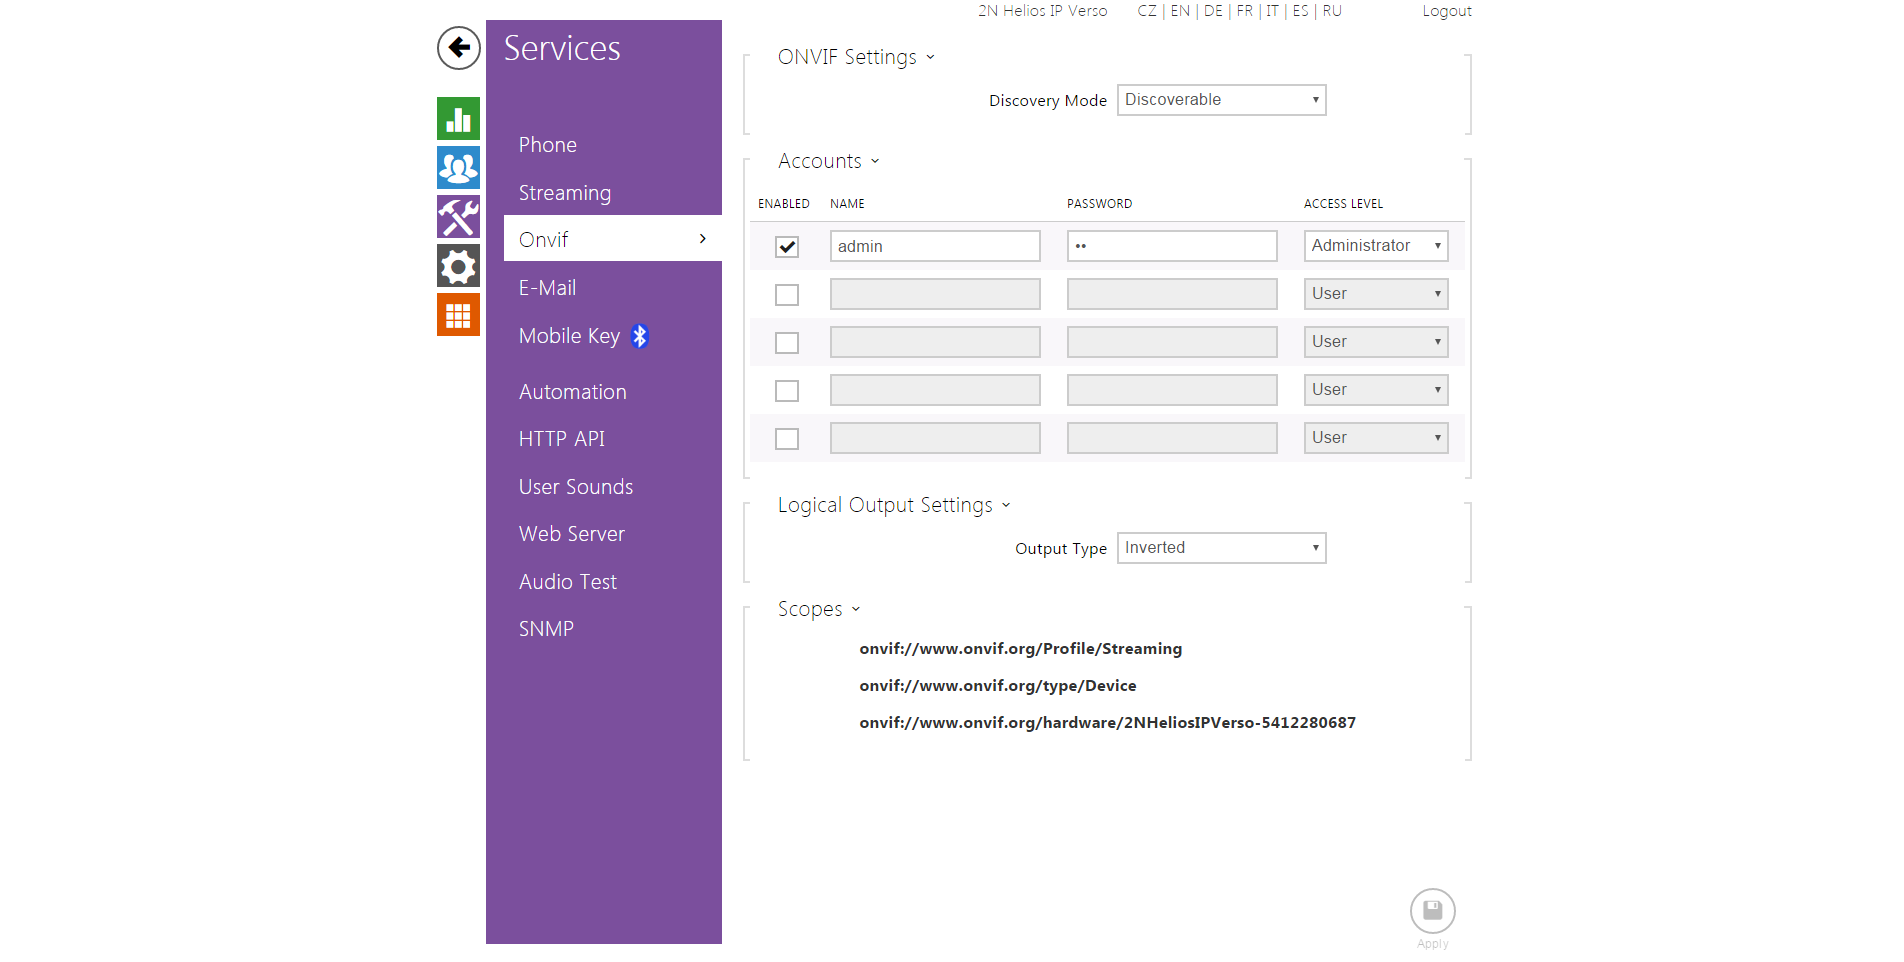The image size is (1904, 962).
Task: Select Streaming in the Services menu
Action: click(564, 193)
